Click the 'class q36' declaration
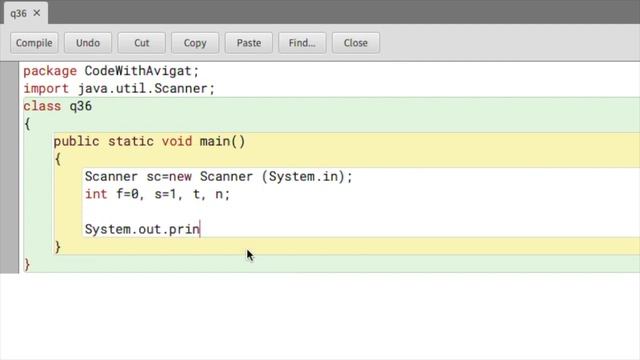The image size is (640, 360). [58, 106]
